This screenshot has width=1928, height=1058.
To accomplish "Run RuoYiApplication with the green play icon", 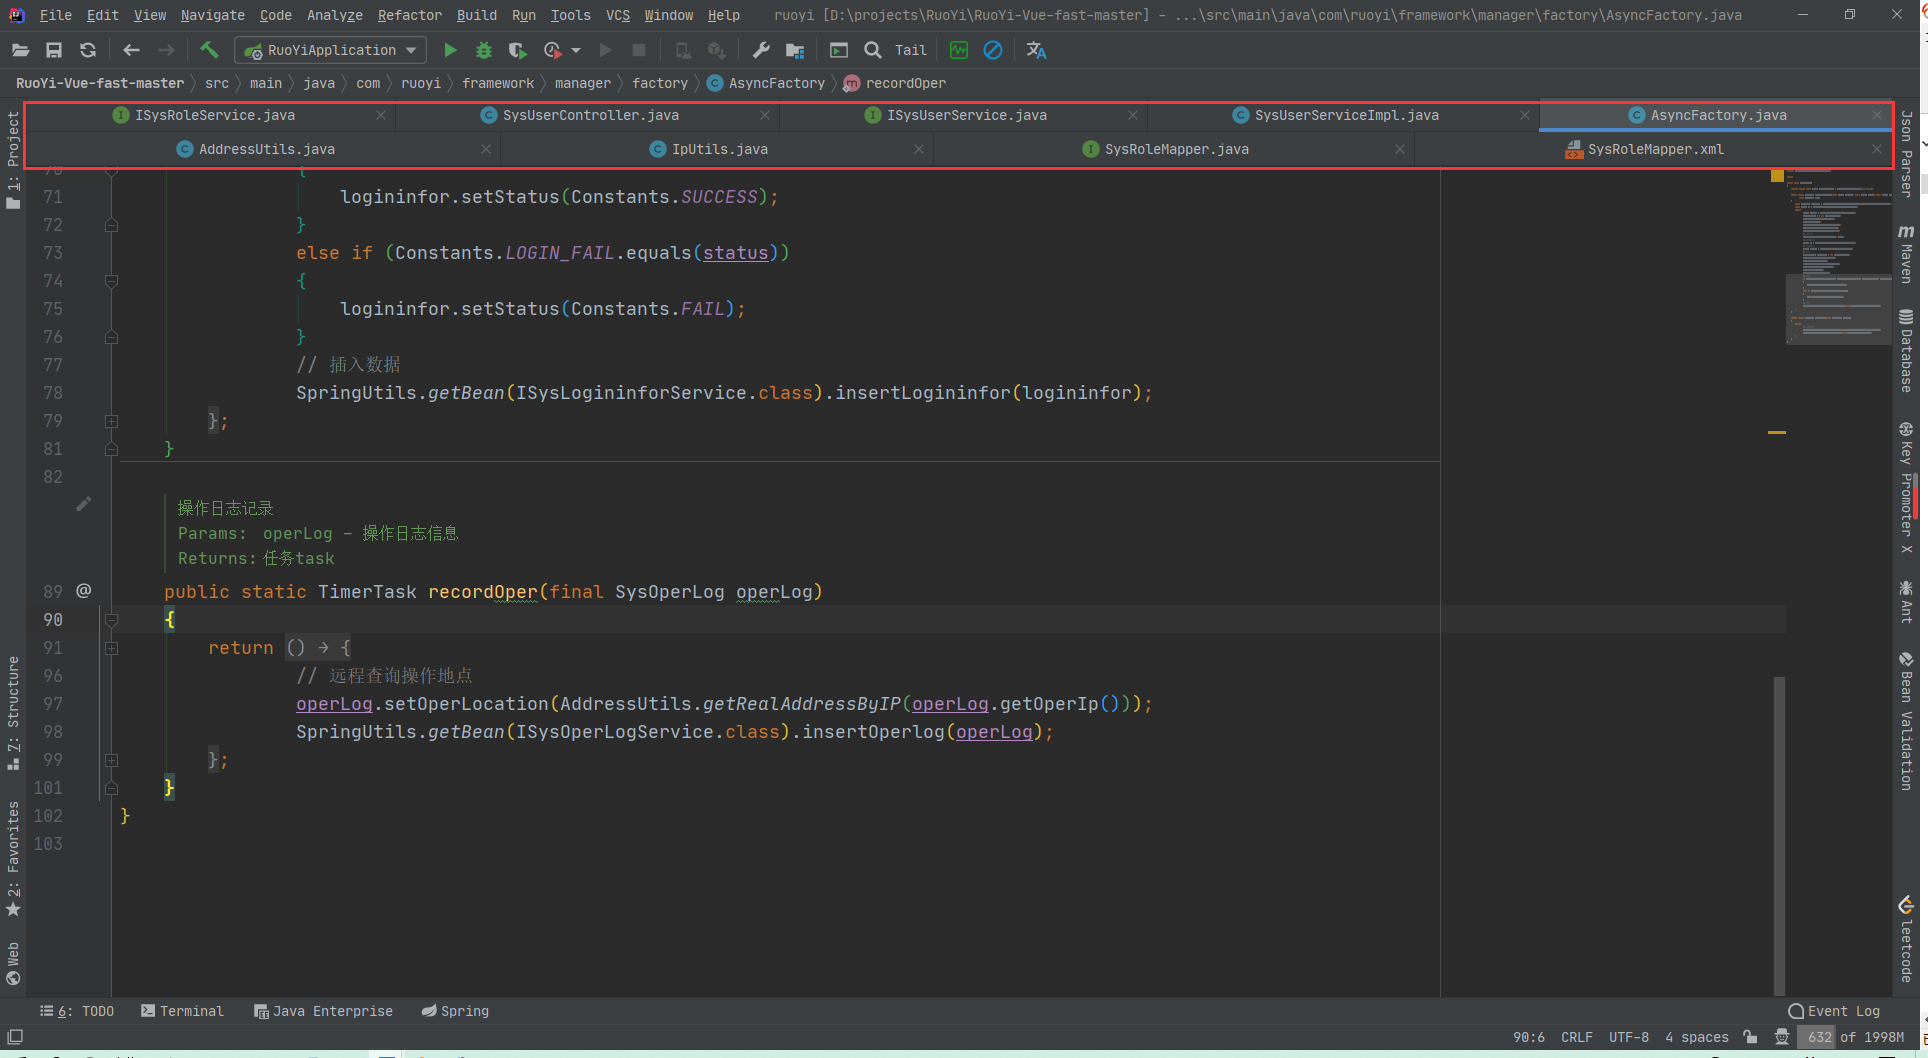I will point(450,50).
